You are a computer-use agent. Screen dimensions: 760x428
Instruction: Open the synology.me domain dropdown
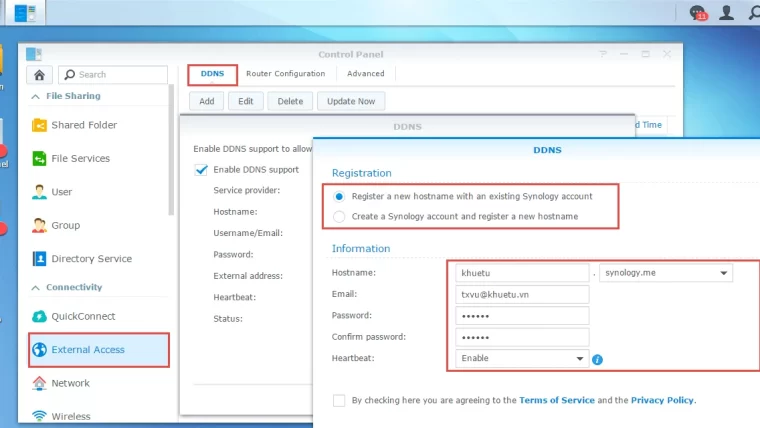click(x=665, y=273)
